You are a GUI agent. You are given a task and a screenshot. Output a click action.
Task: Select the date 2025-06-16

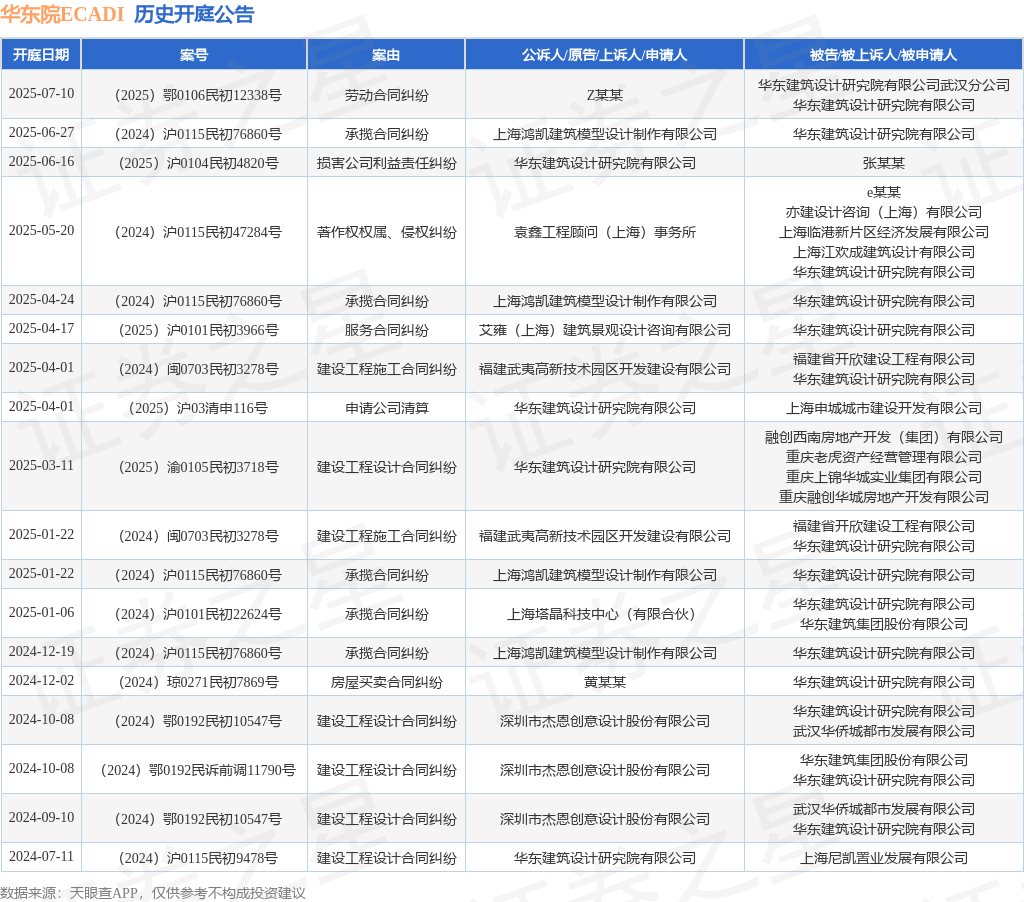pos(41,161)
